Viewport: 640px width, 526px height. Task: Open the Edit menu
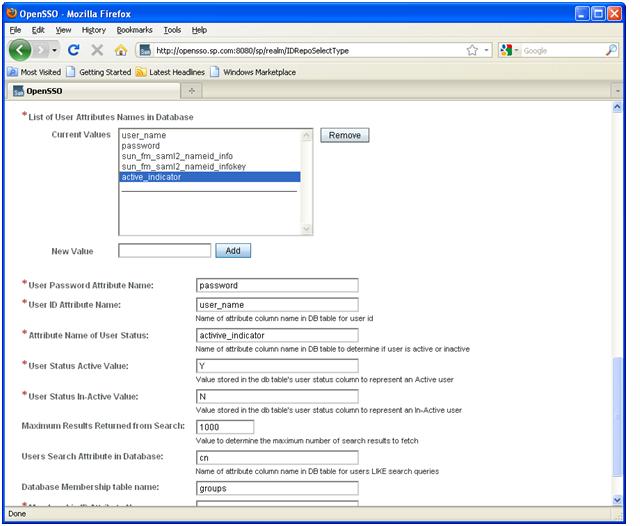click(38, 30)
